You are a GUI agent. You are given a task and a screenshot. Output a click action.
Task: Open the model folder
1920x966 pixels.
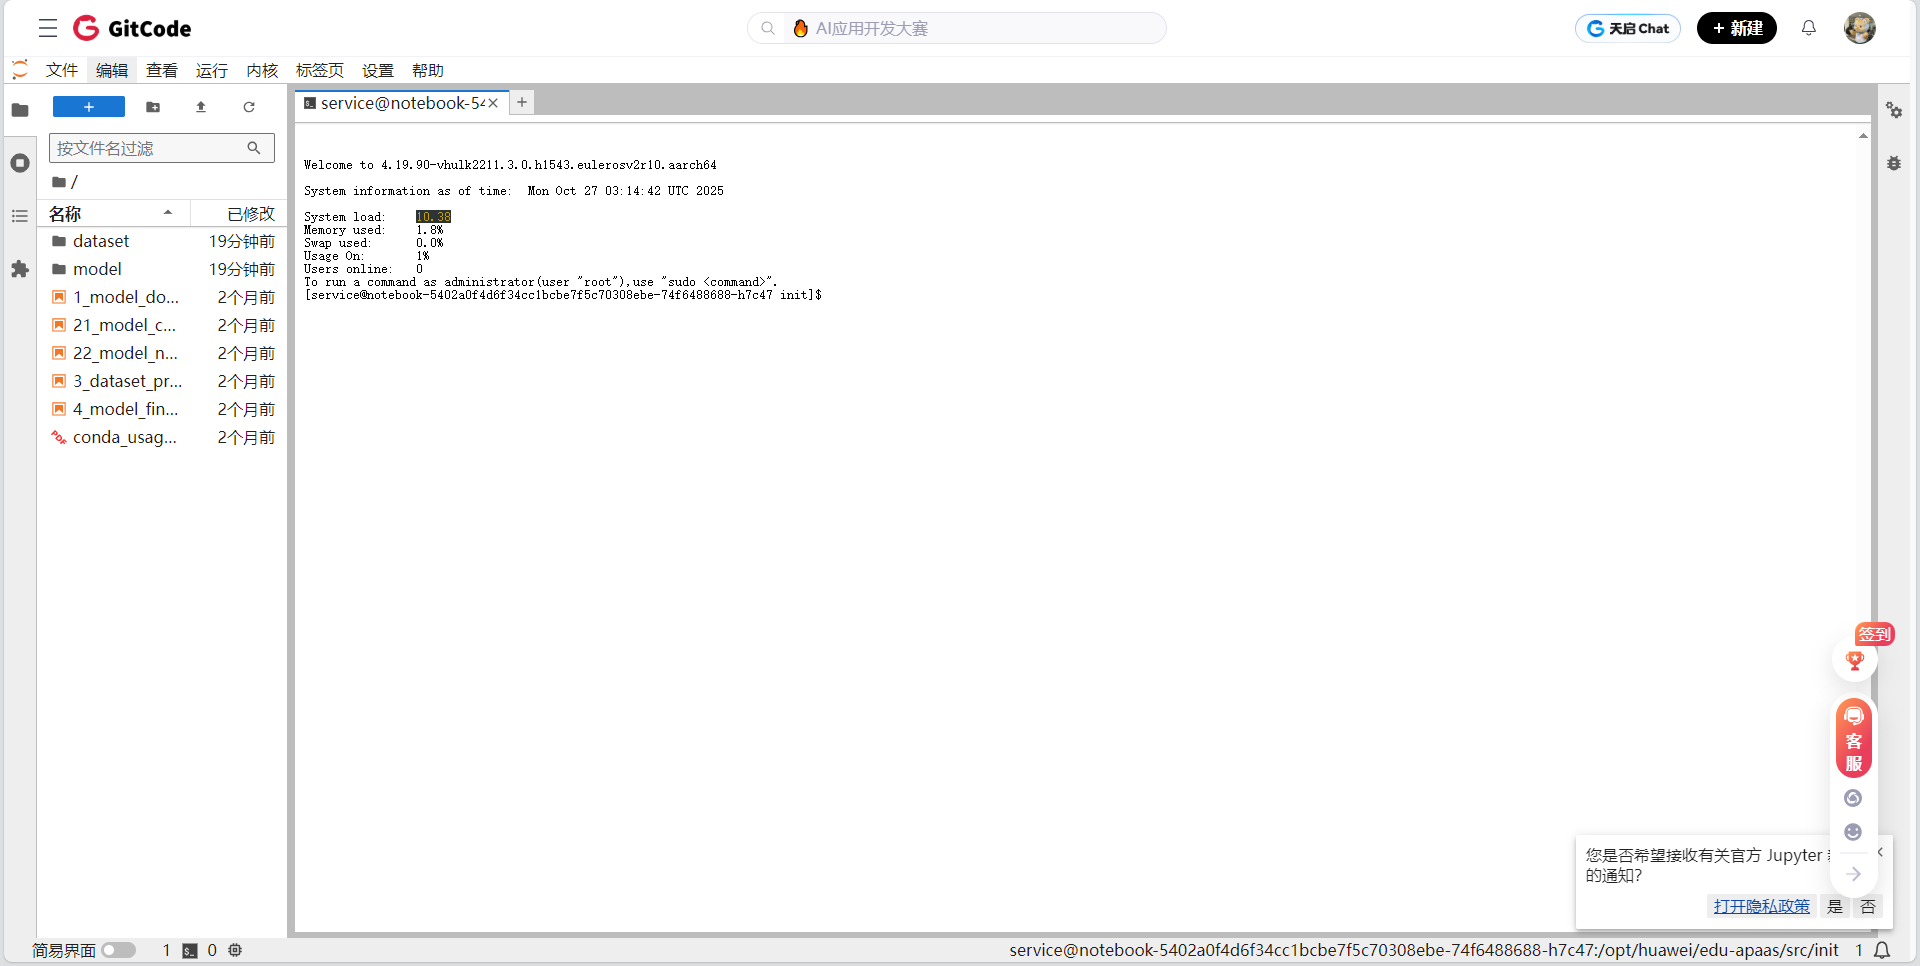163,269
